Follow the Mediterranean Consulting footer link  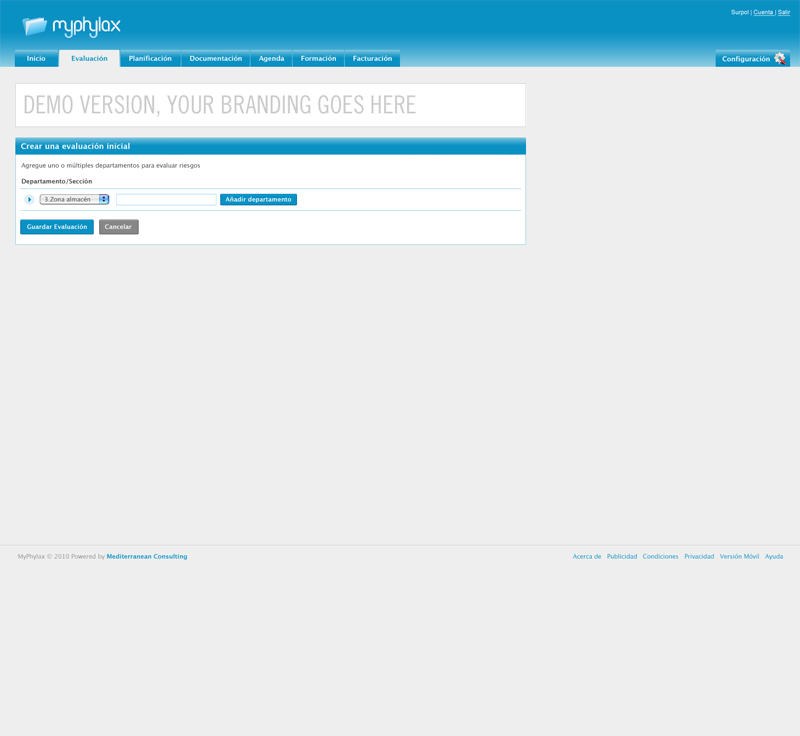[146, 556]
